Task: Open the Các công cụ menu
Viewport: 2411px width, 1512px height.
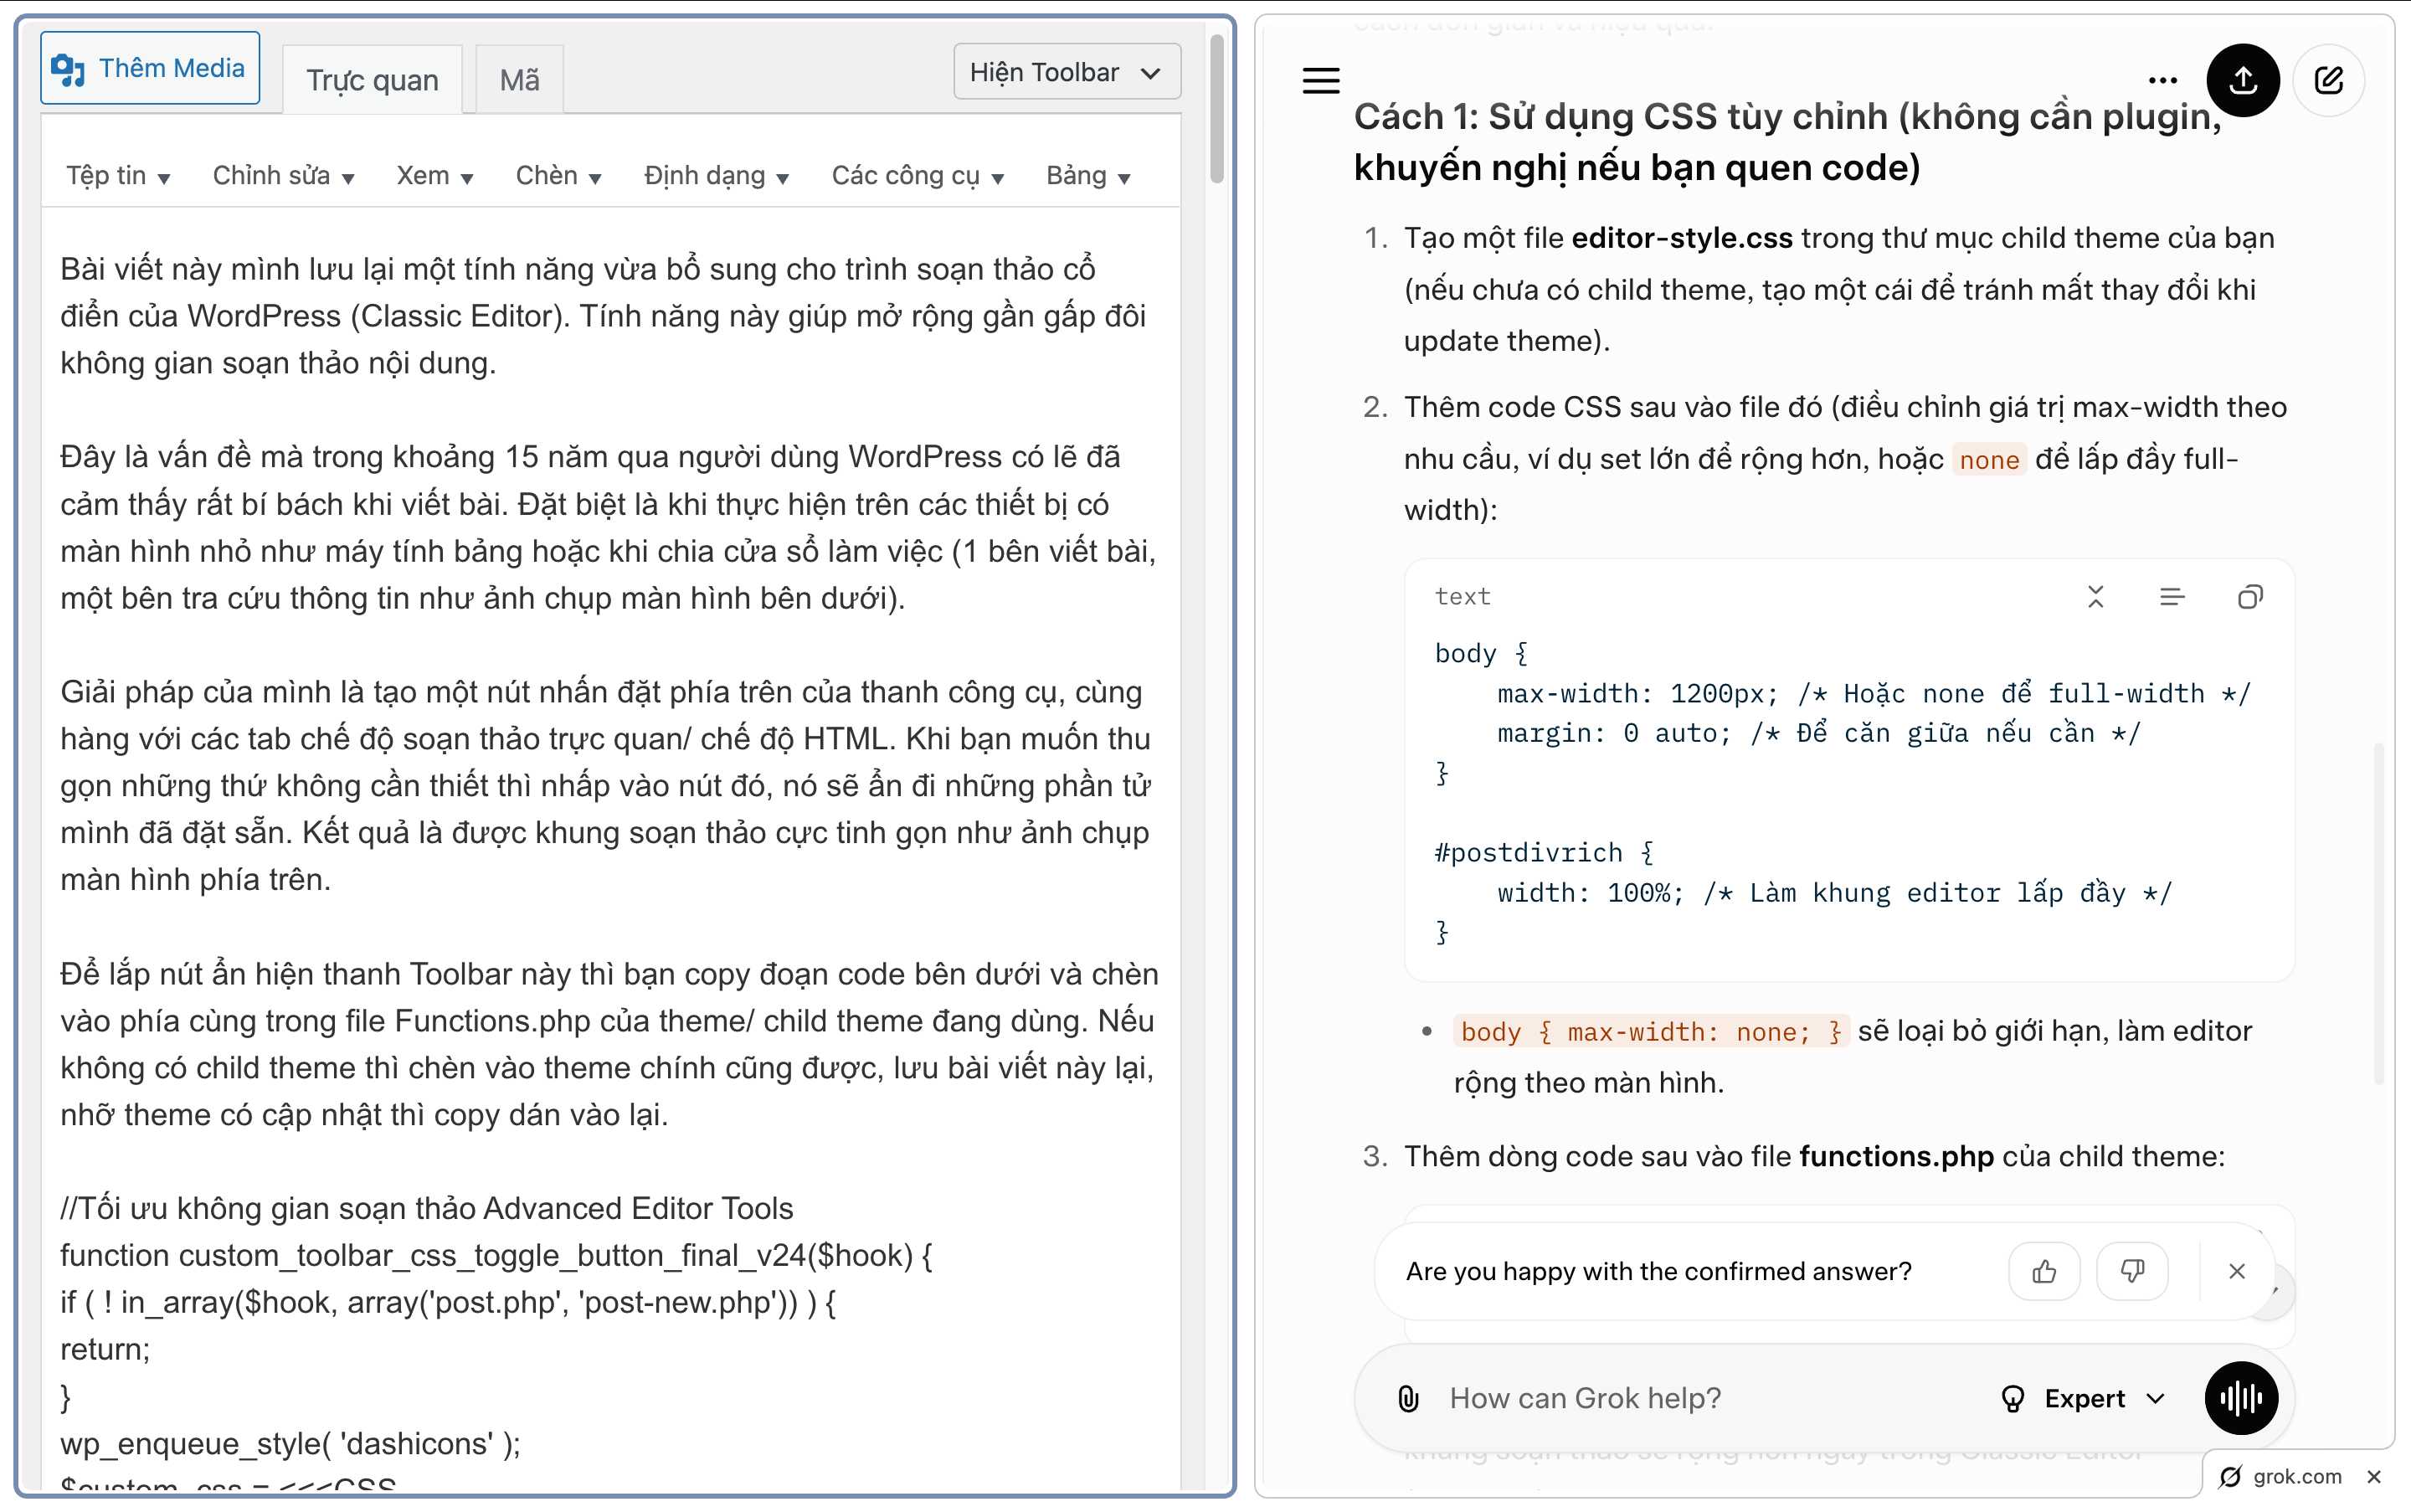Action: [917, 176]
